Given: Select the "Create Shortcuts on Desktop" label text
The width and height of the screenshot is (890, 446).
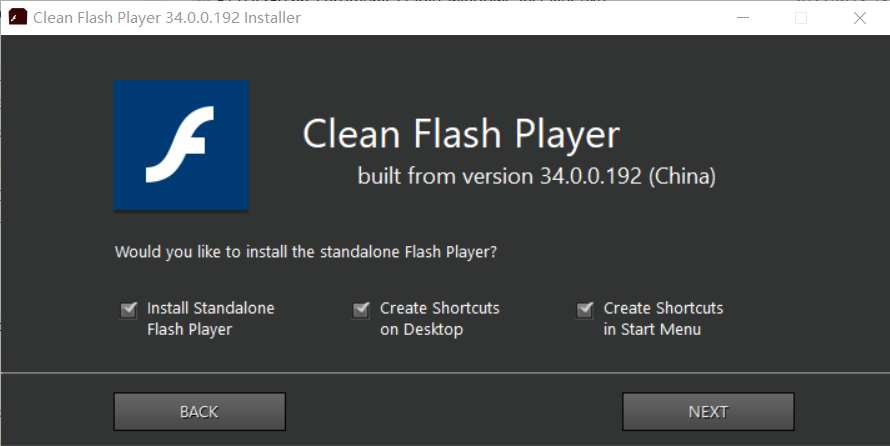Looking at the screenshot, I should (x=439, y=318).
